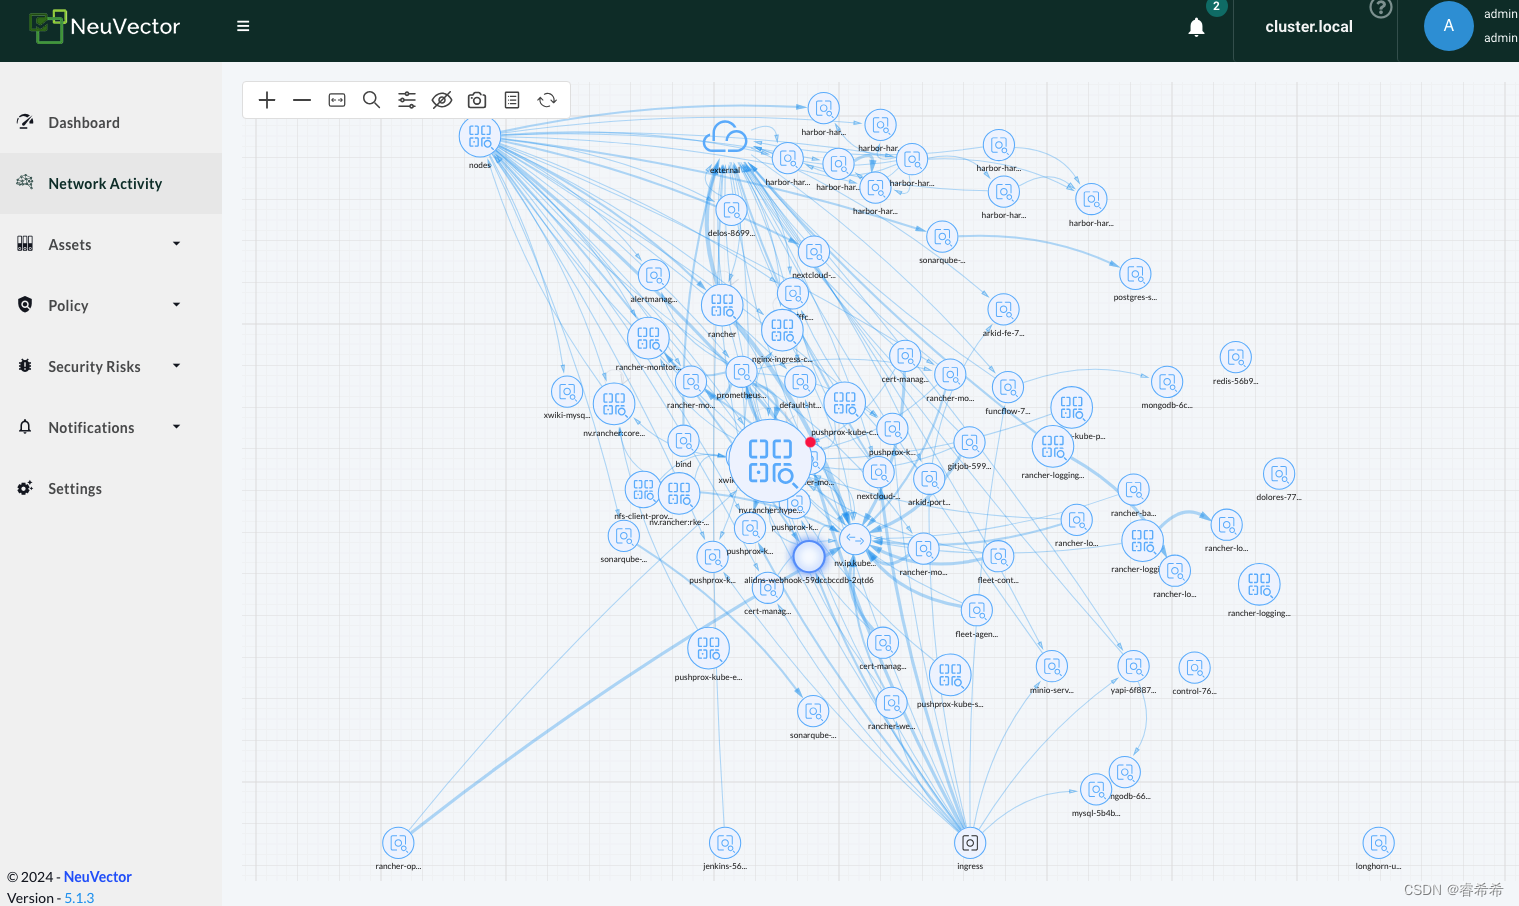
Task: Select the cluster.local cluster name
Action: coord(1308,27)
